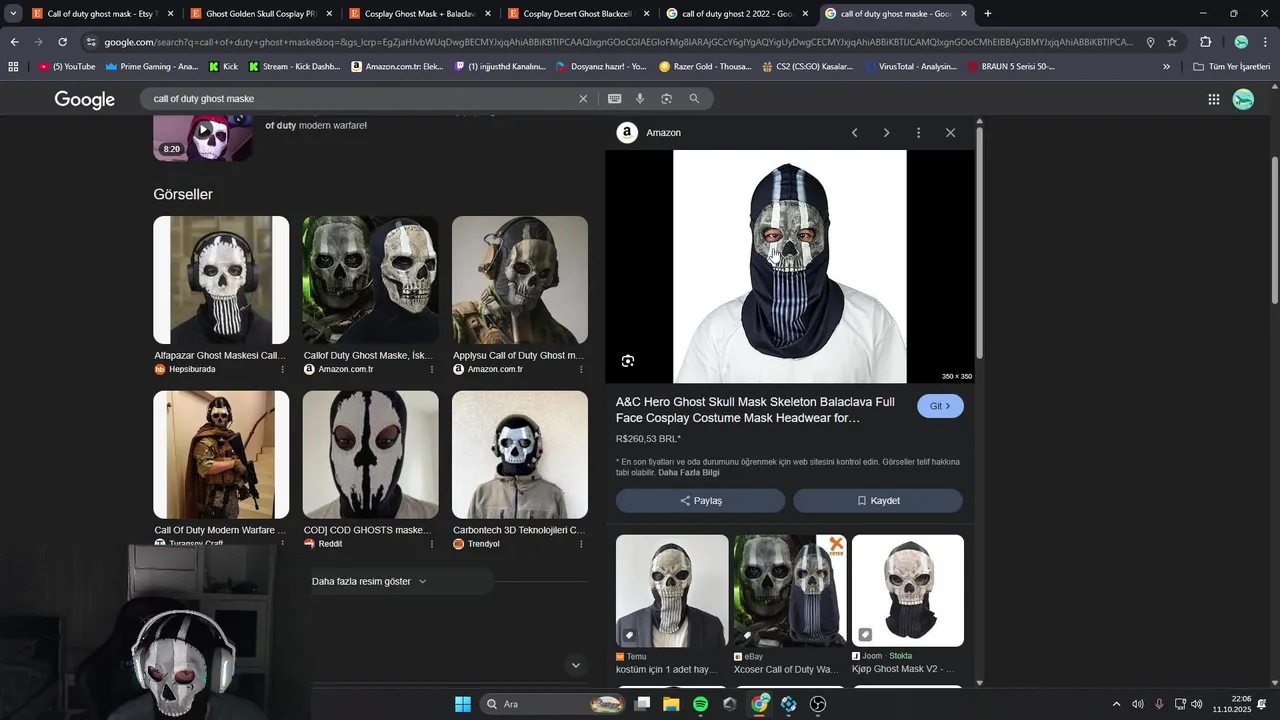Submit search with the magnifier icon
This screenshot has width=1280, height=720.
(694, 99)
